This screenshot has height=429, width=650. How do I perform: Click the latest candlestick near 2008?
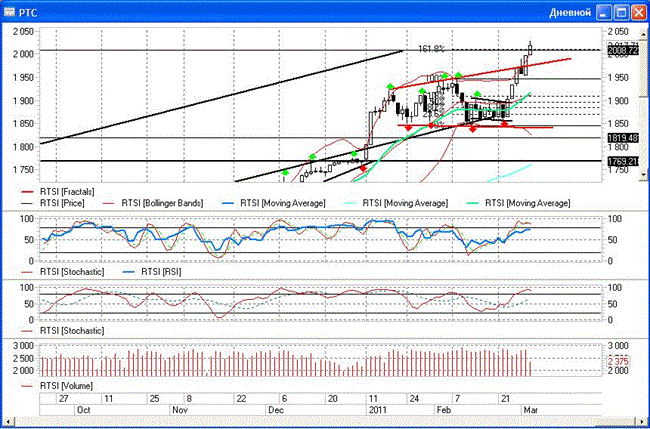530,49
